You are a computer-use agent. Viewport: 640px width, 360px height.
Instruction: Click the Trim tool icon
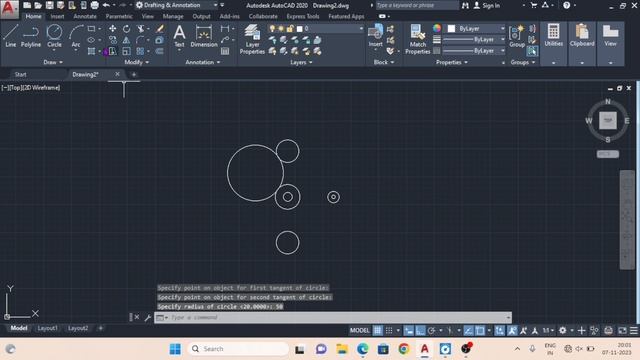[x=141, y=29]
